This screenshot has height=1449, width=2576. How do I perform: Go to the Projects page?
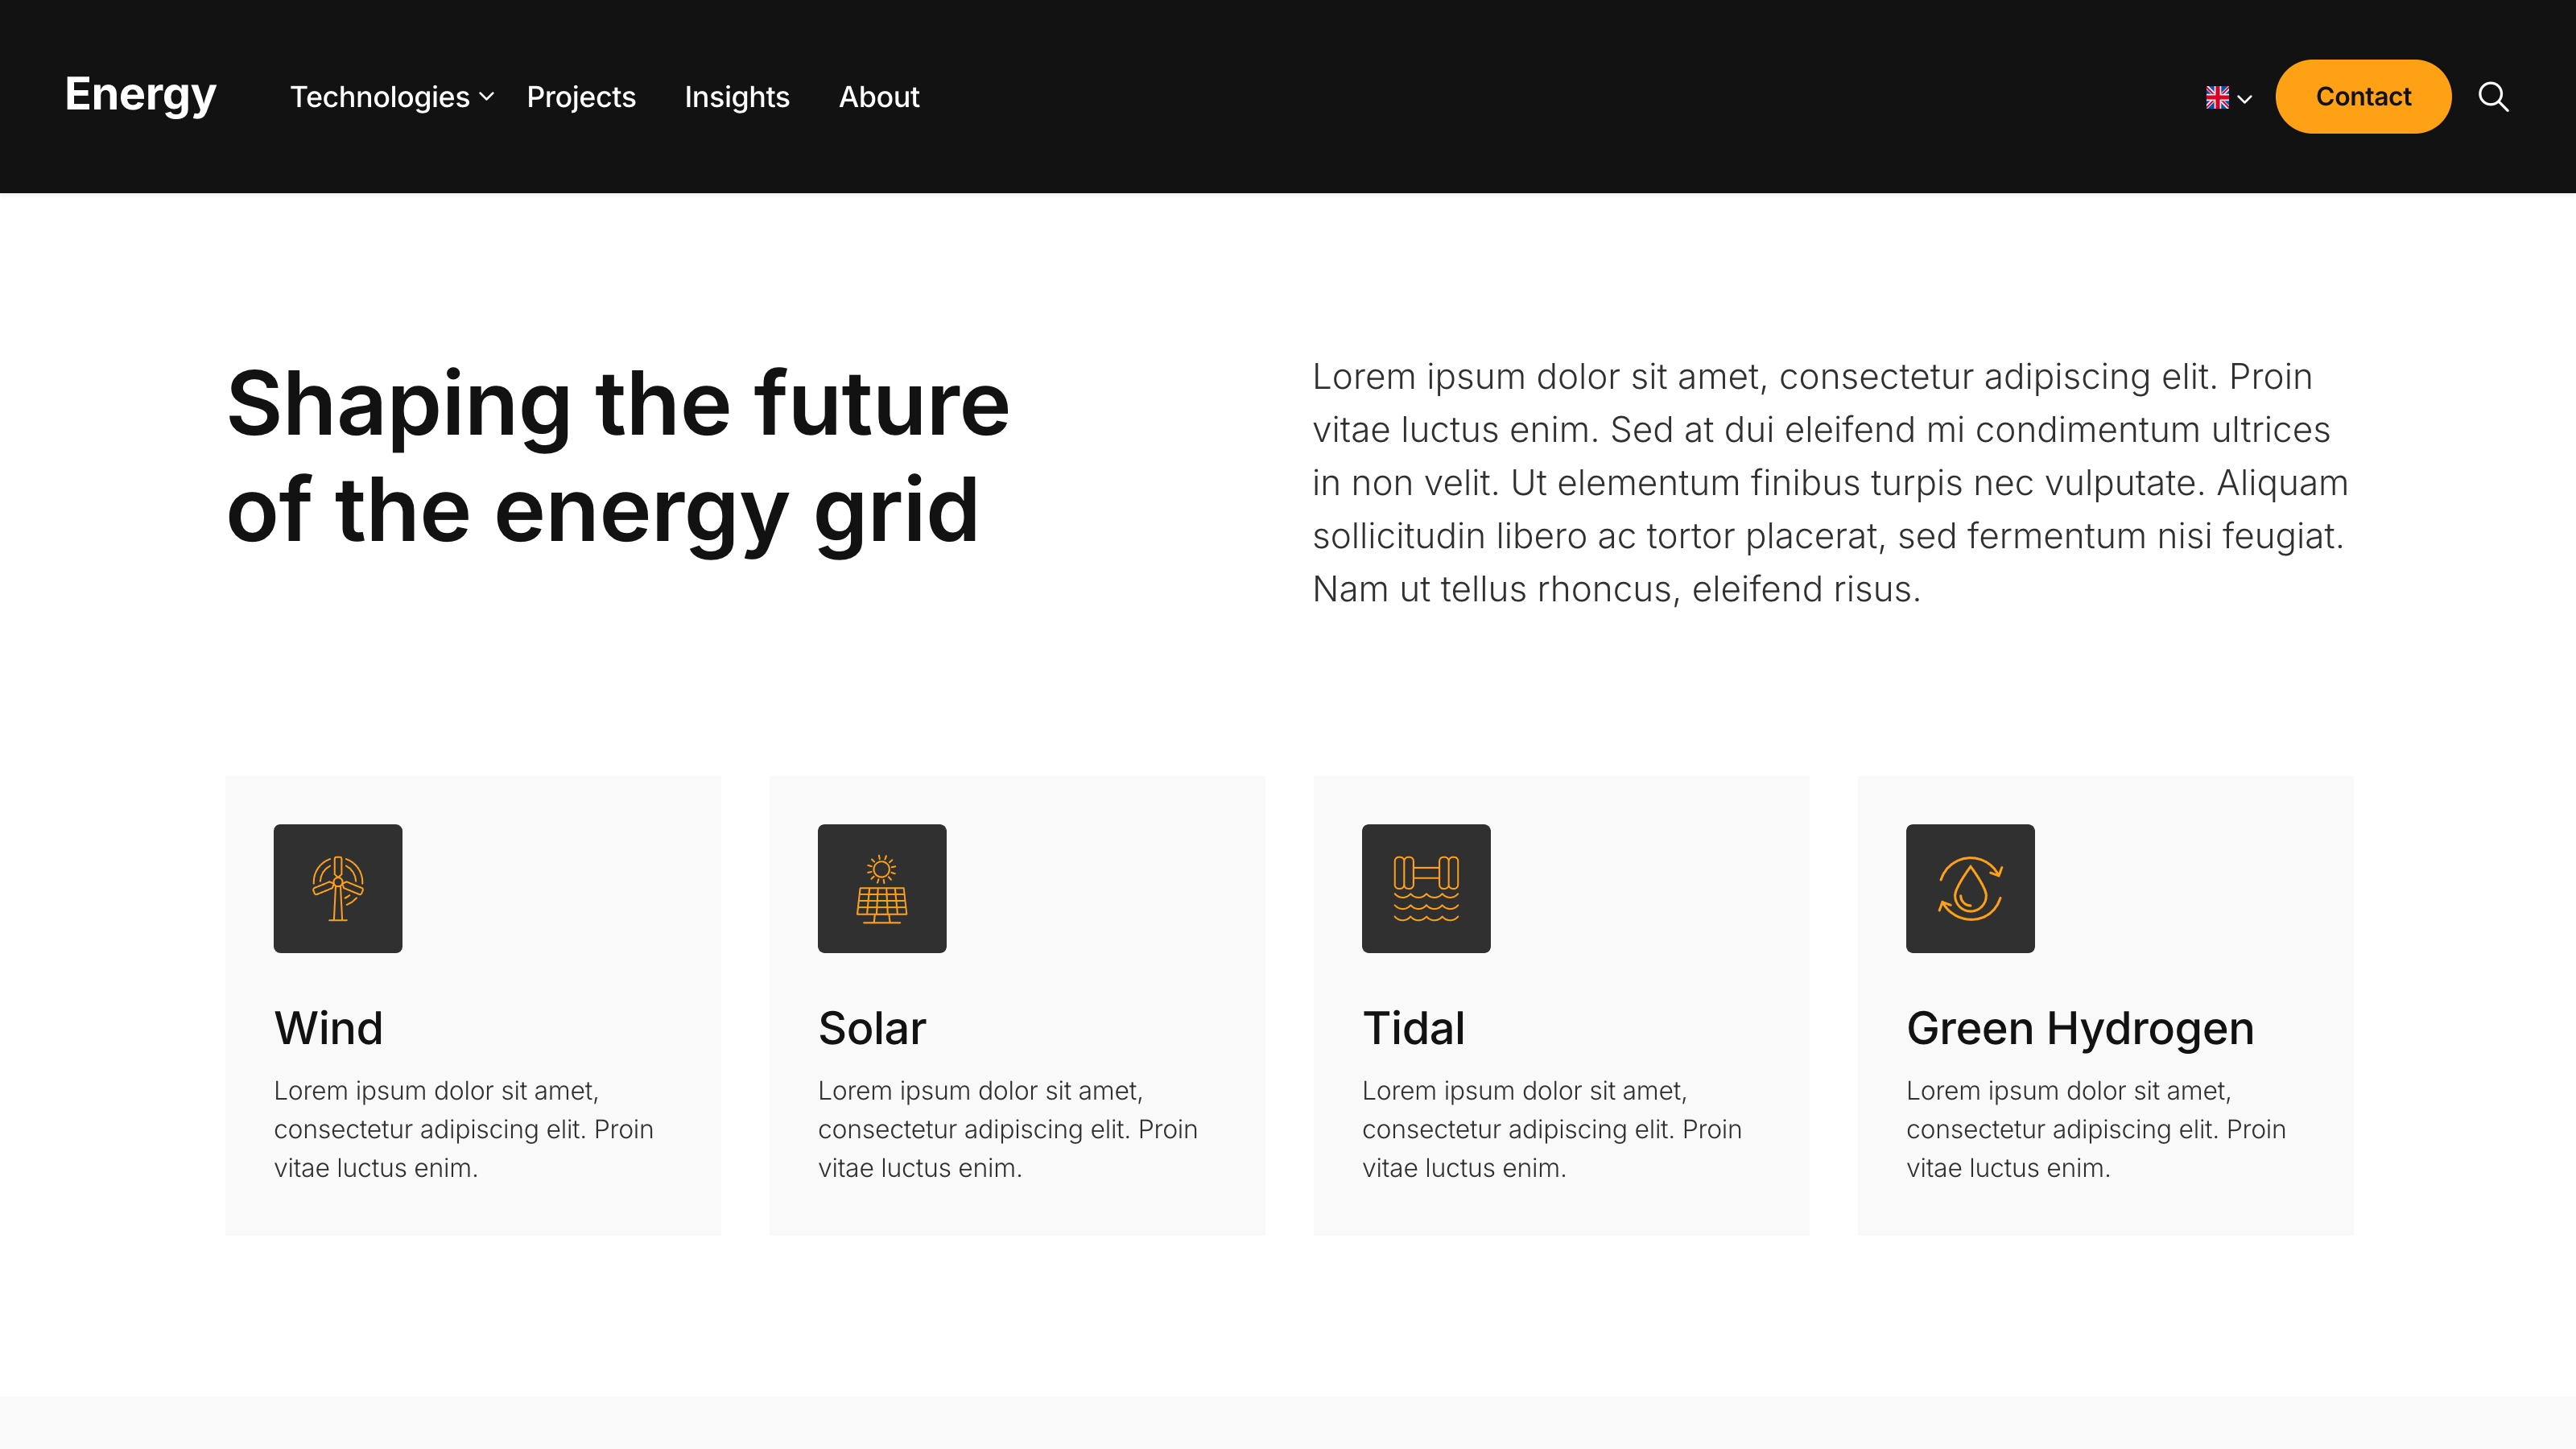[581, 97]
